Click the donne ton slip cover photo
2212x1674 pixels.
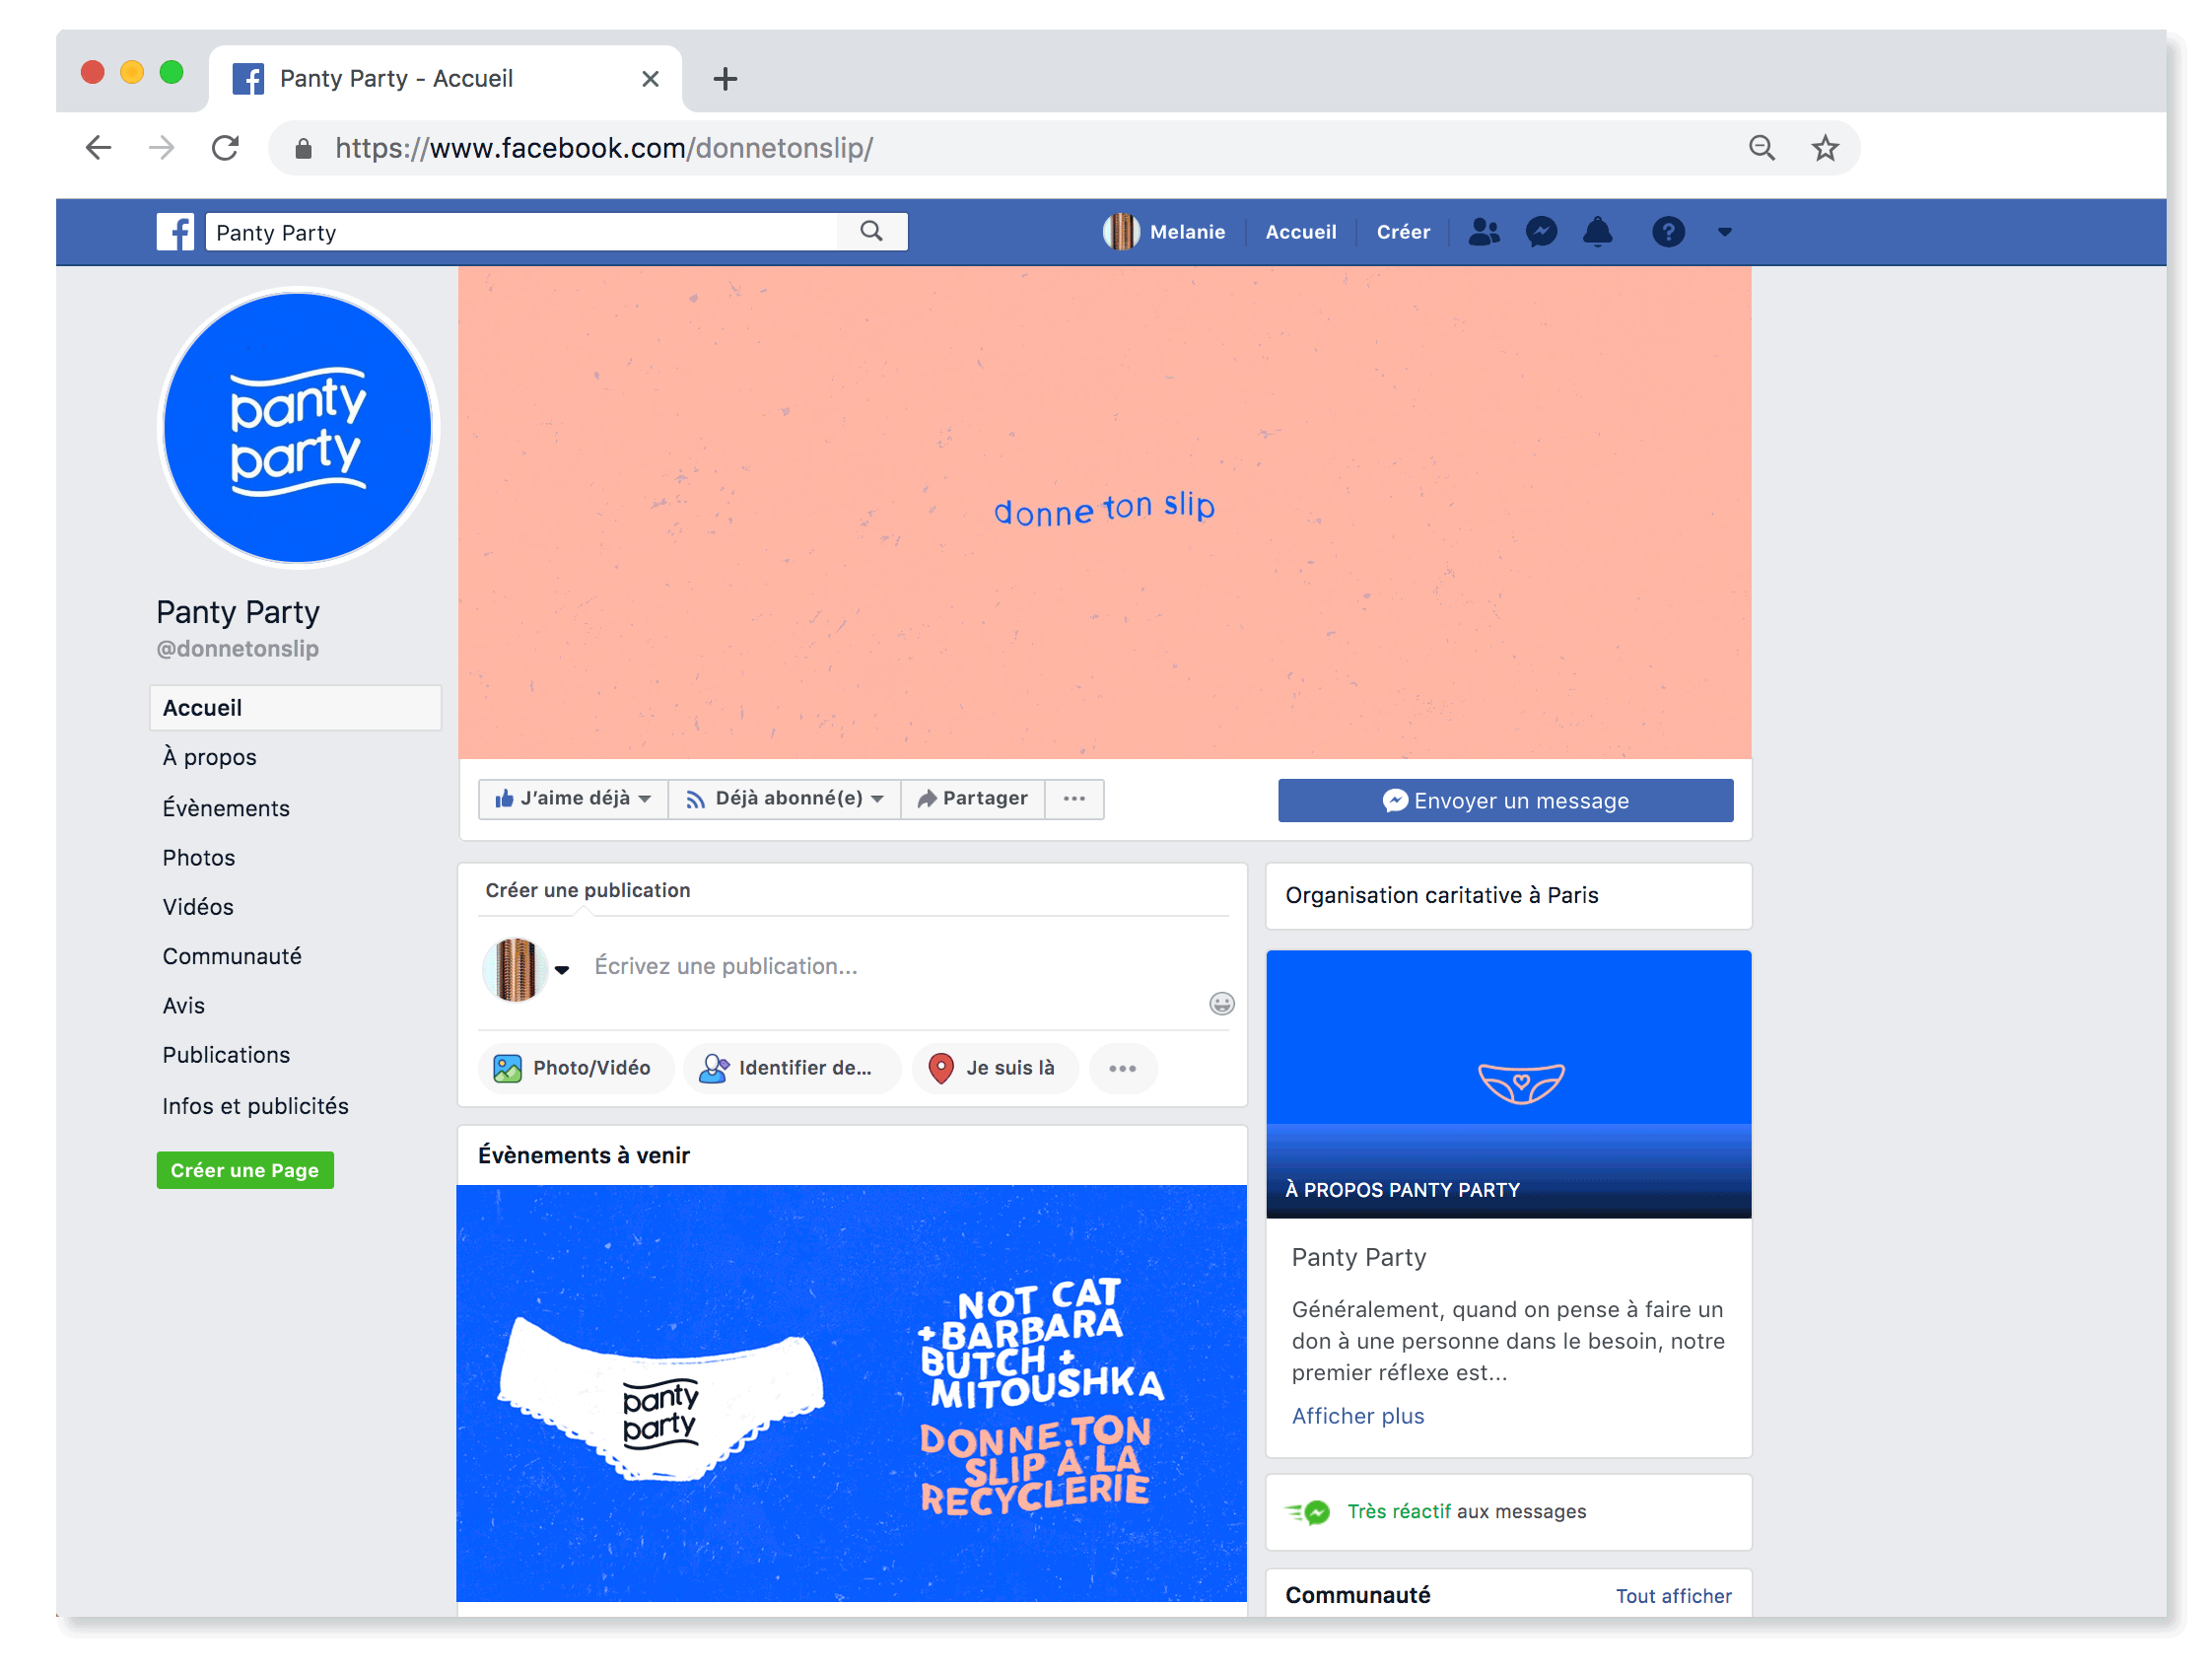tap(1104, 513)
